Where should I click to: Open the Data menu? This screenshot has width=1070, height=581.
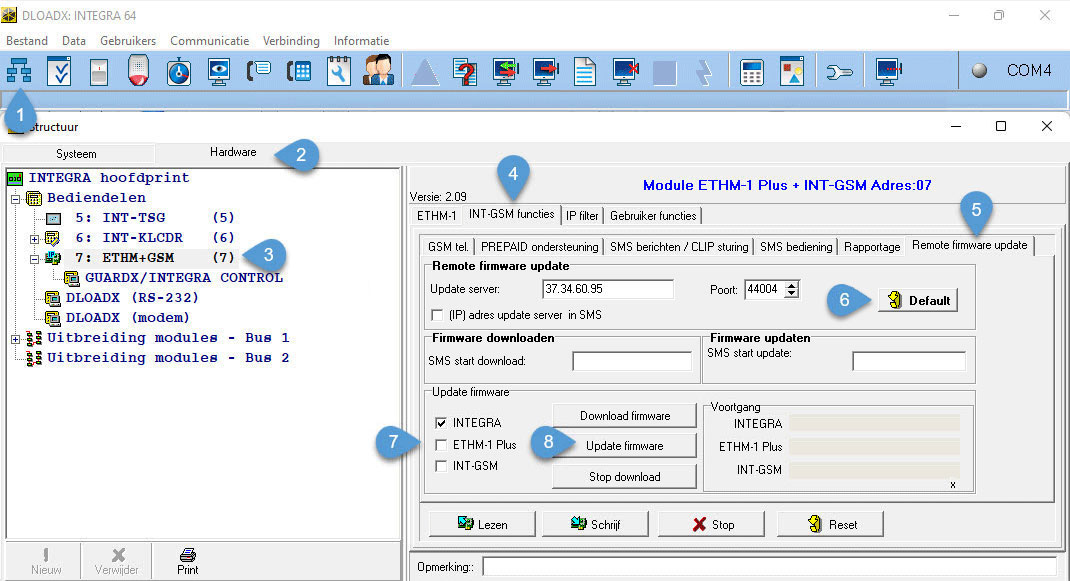[x=74, y=41]
